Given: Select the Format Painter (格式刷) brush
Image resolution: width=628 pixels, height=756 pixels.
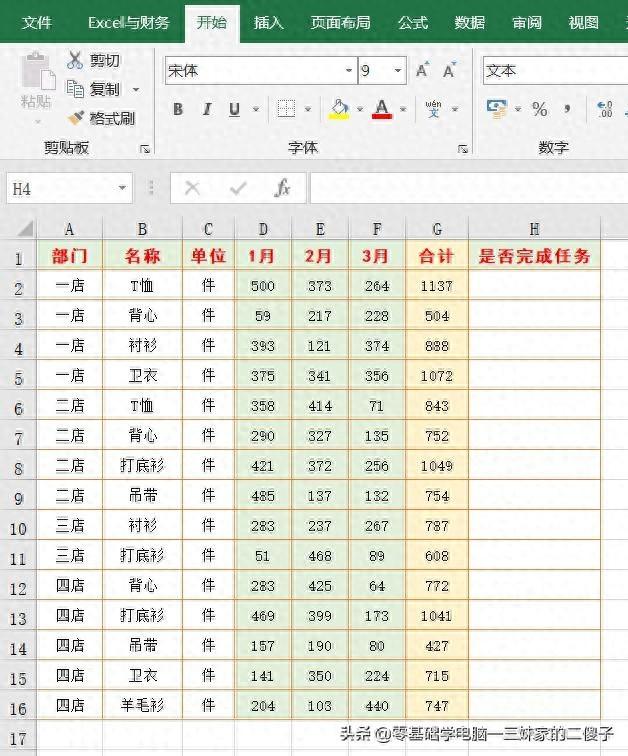Looking at the screenshot, I should pyautogui.click(x=76, y=118).
